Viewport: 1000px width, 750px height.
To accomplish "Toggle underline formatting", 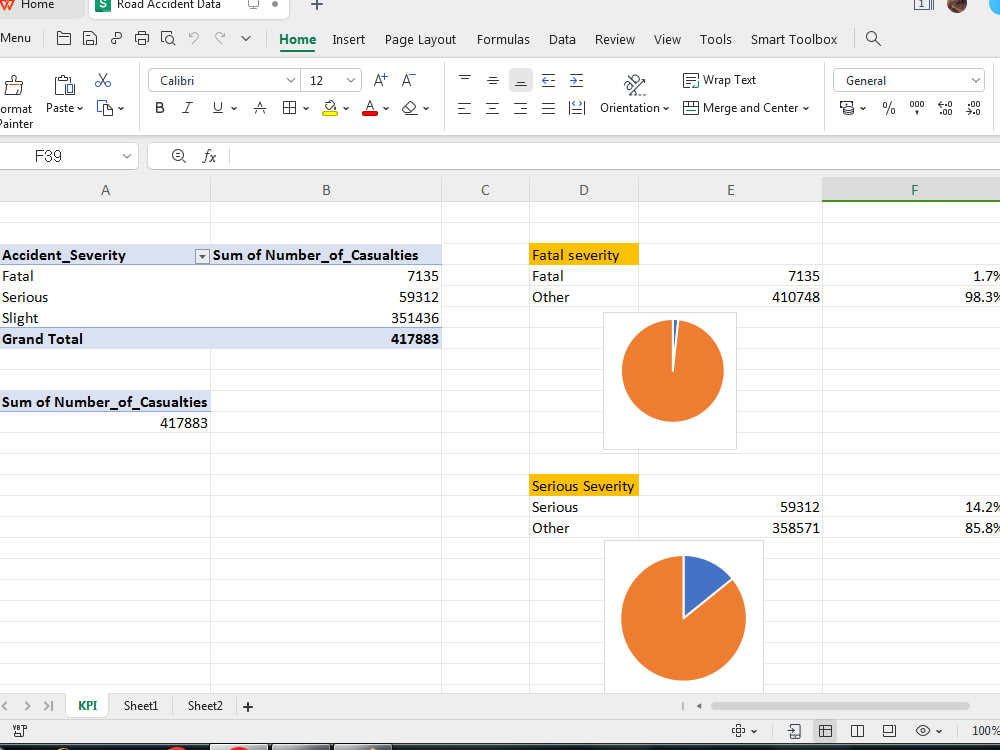I will tap(215, 108).
